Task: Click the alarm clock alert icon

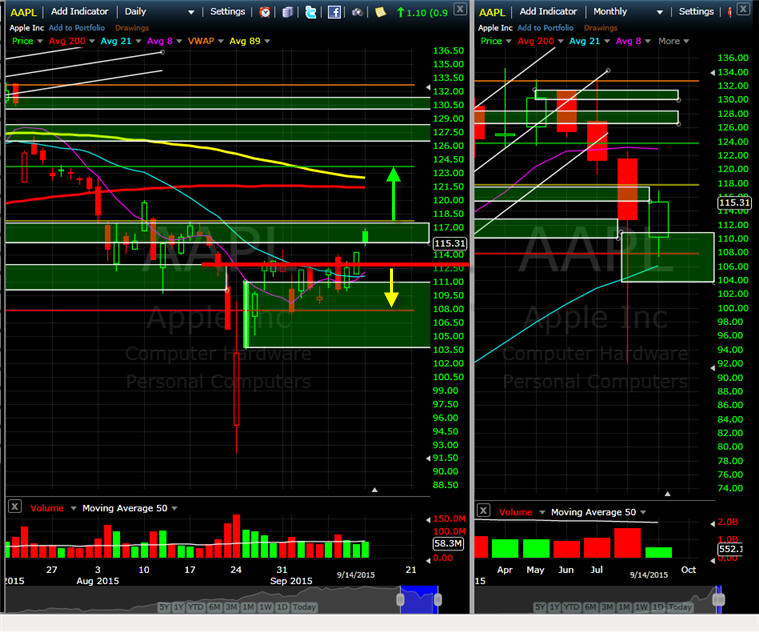Action: pyautogui.click(x=265, y=12)
